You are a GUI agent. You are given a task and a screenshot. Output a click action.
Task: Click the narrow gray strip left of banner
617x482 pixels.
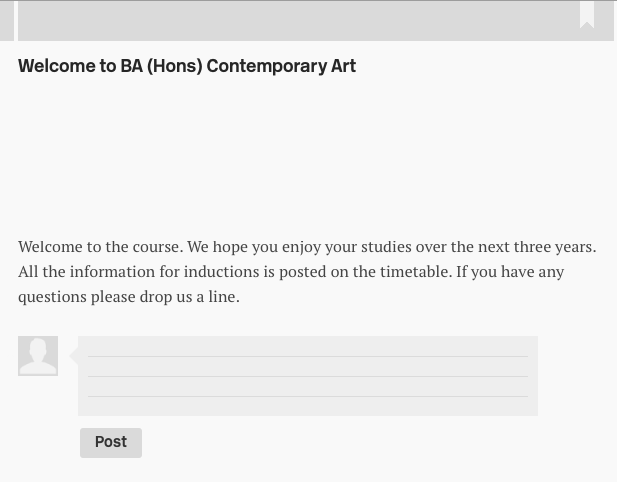click(7, 20)
